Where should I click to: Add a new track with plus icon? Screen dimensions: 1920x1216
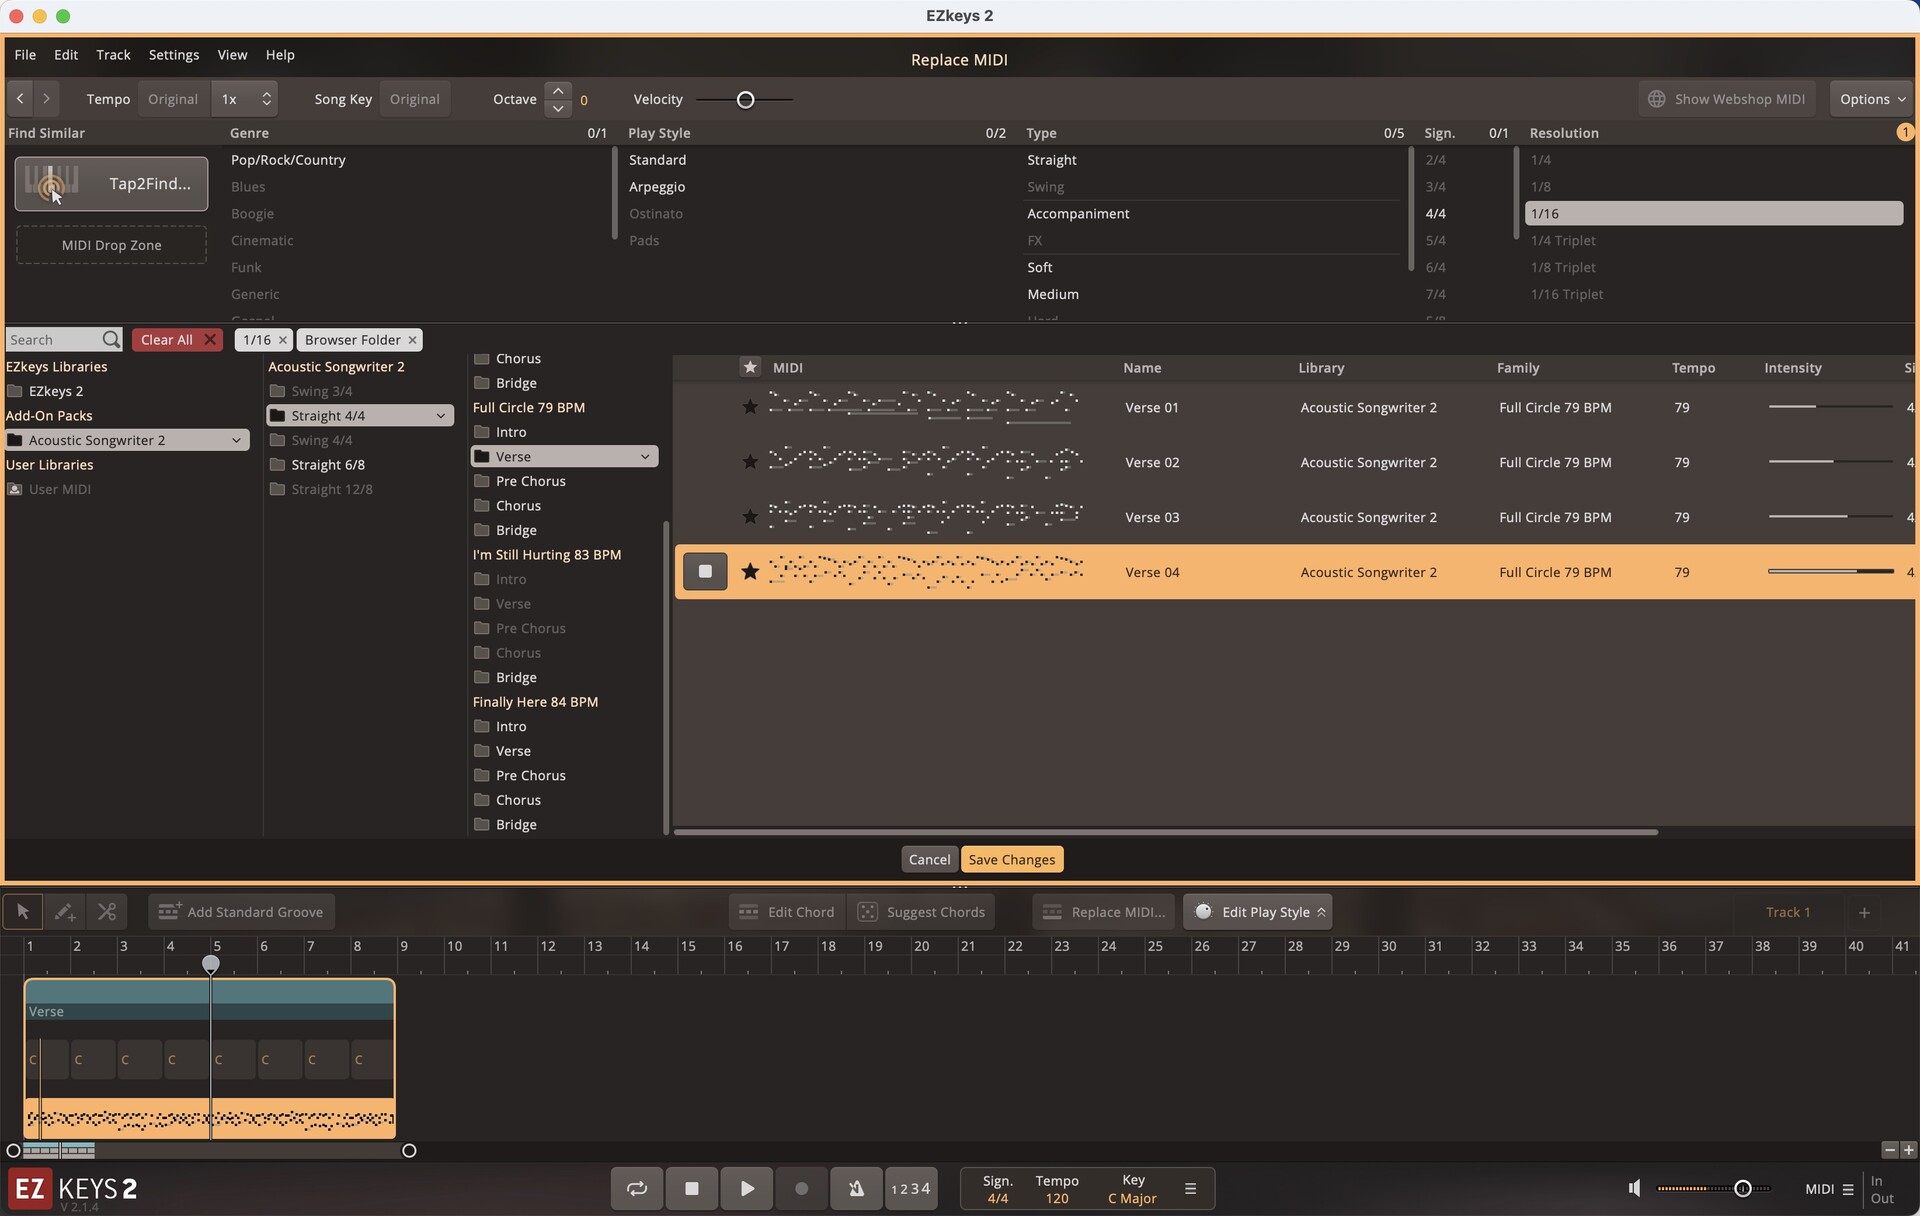[x=1864, y=911]
